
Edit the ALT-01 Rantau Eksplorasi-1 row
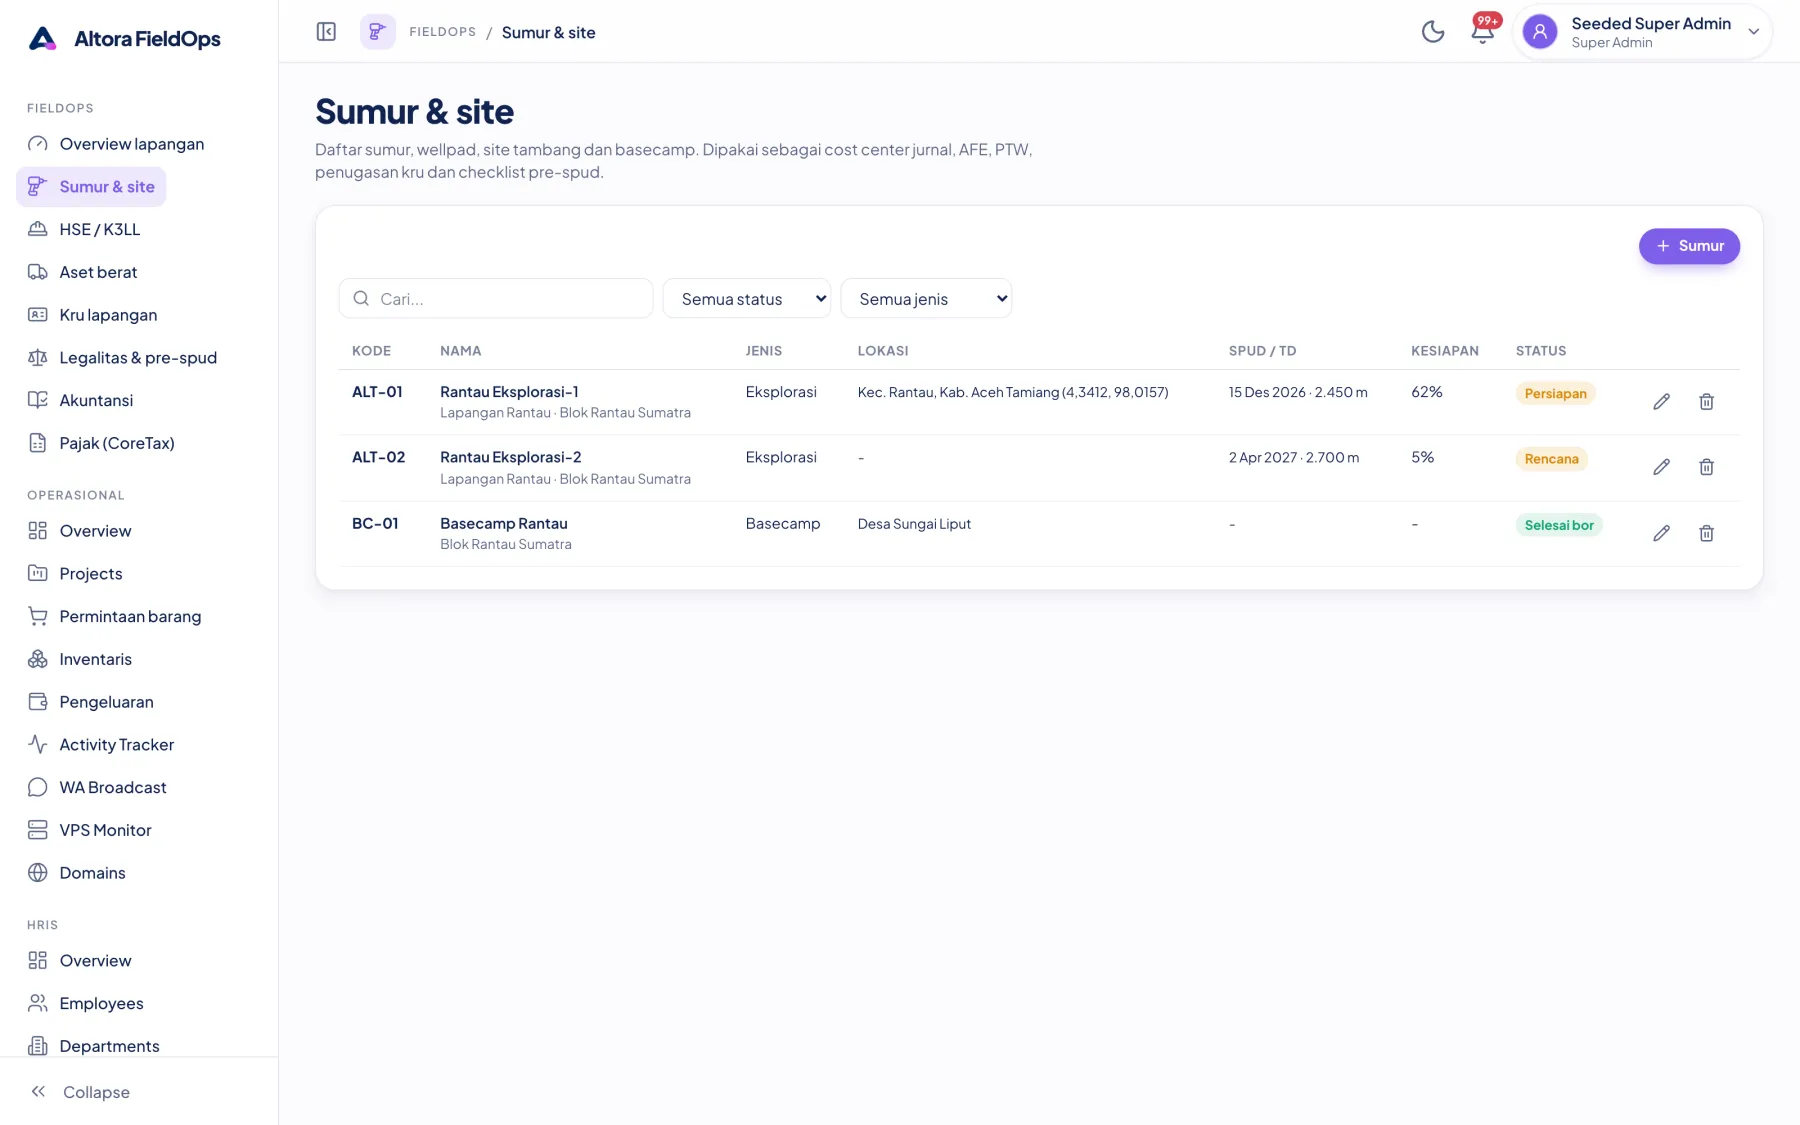pyautogui.click(x=1661, y=402)
